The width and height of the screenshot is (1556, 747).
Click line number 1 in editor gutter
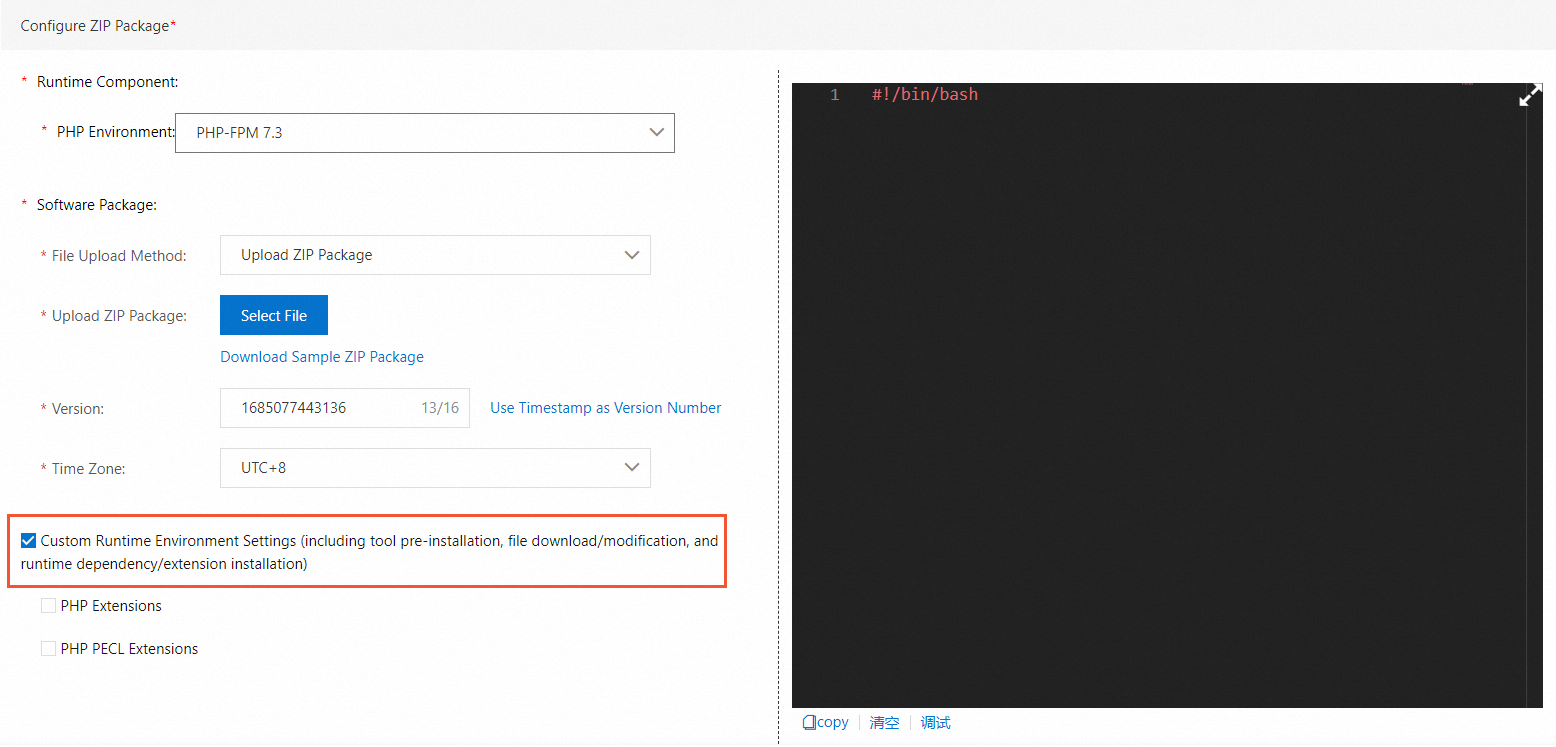(x=835, y=94)
